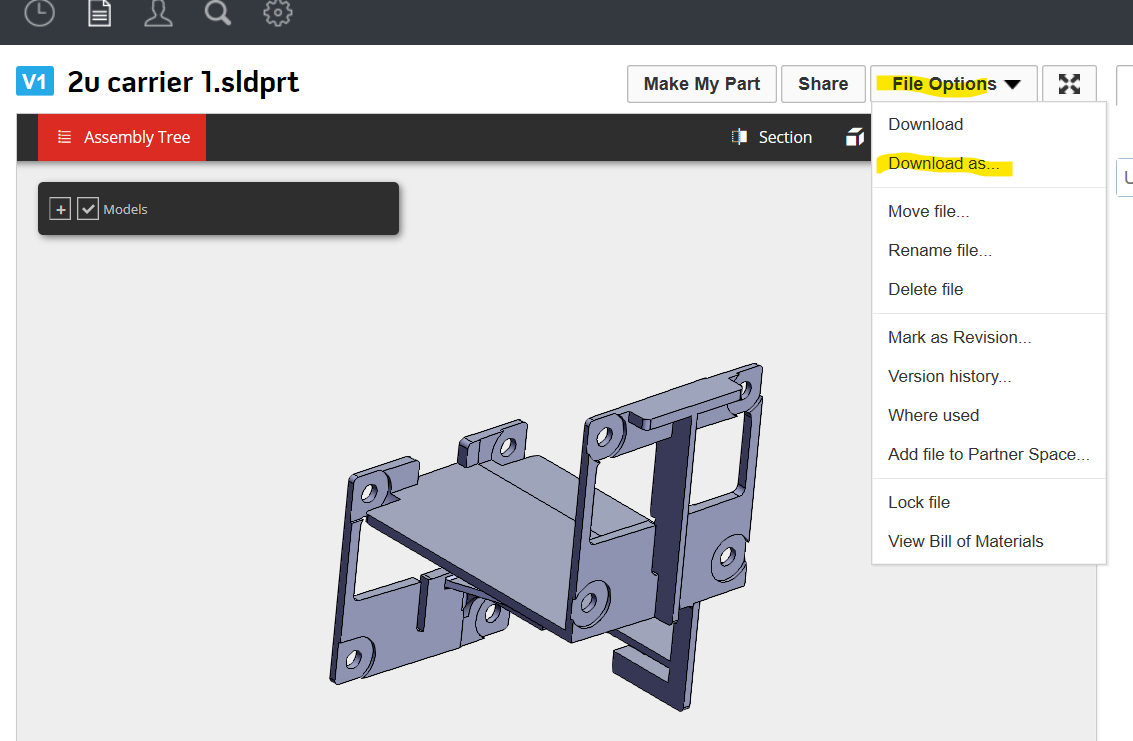Click the 3D carrier model in the viewer
The width and height of the screenshot is (1133, 741).
[546, 536]
